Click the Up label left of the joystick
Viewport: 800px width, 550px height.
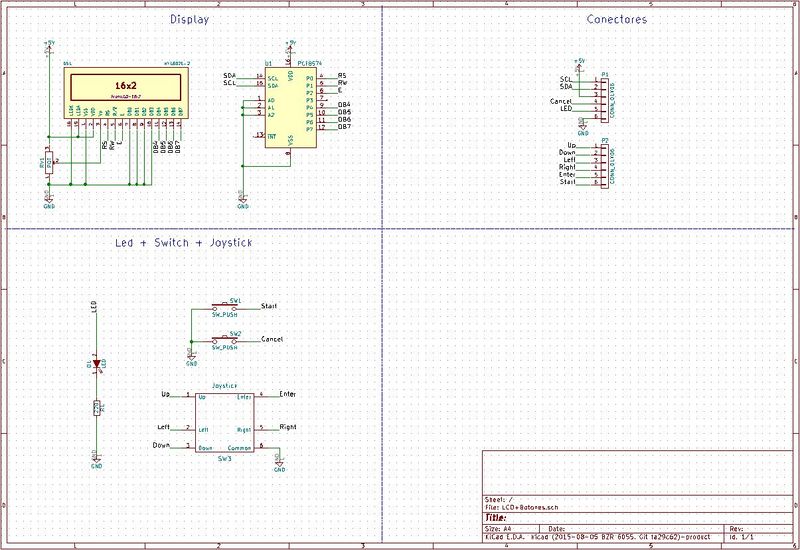click(165, 394)
